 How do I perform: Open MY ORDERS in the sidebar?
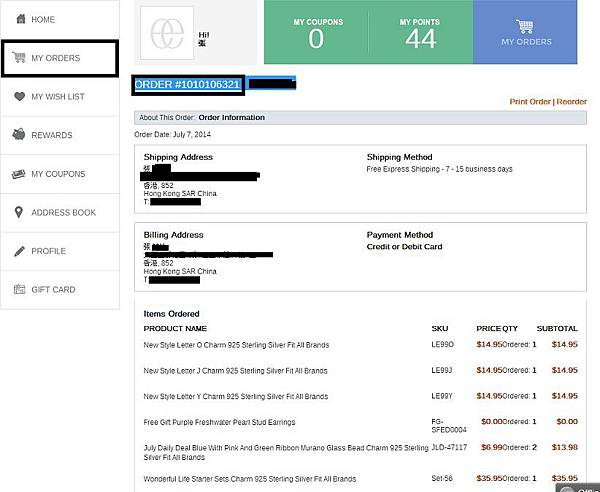60,58
